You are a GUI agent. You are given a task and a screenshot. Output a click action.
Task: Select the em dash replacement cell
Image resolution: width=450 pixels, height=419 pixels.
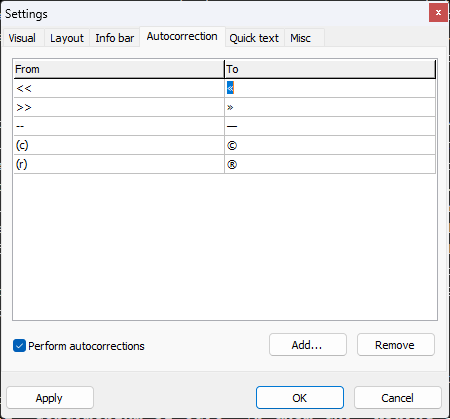(x=330, y=126)
